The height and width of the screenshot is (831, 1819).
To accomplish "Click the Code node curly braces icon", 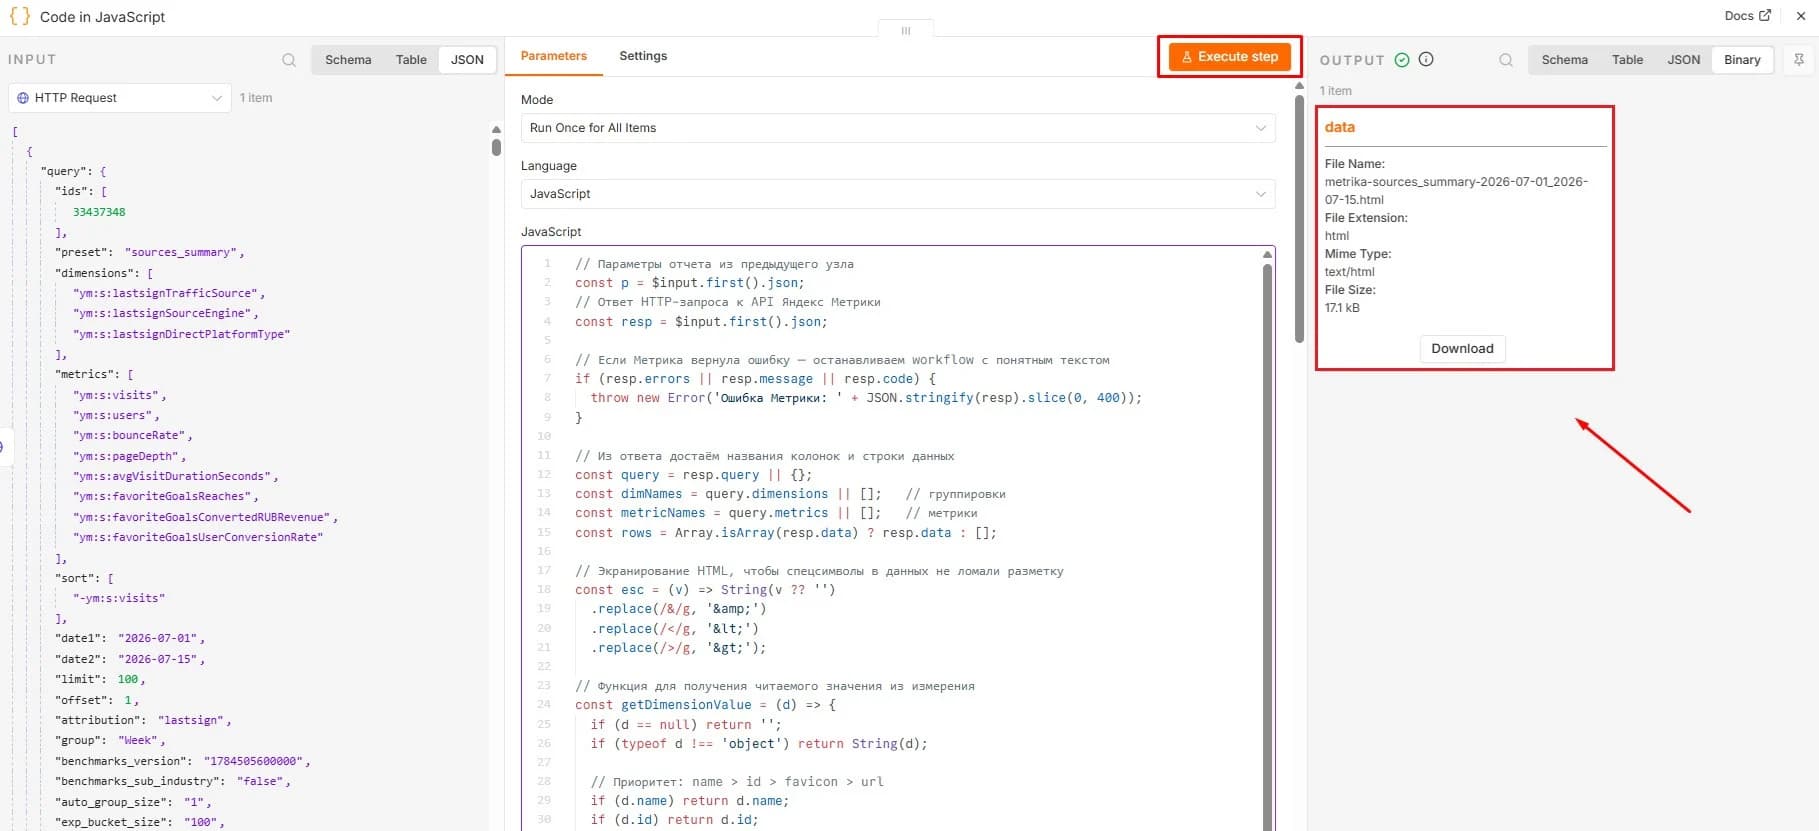I will 19,16.
